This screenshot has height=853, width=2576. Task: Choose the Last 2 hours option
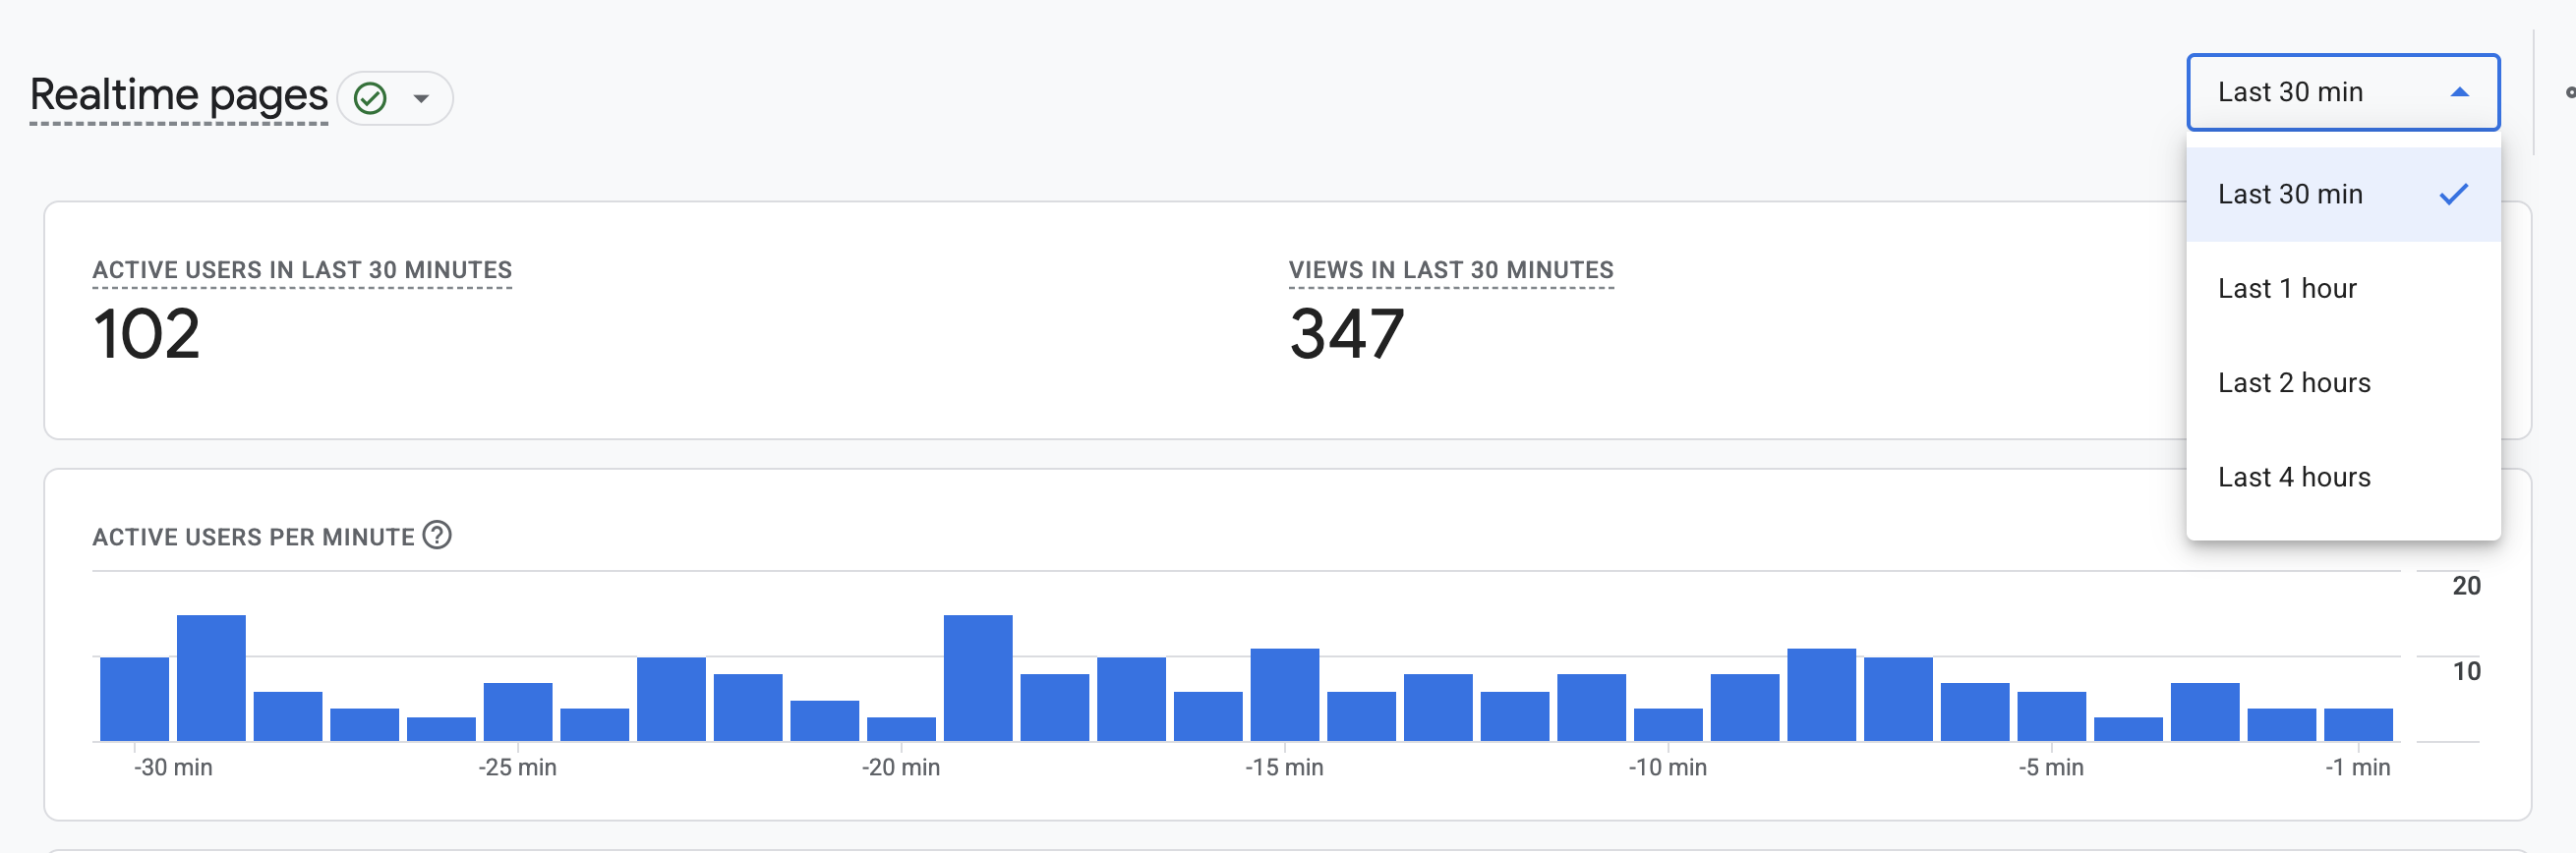coord(2342,382)
